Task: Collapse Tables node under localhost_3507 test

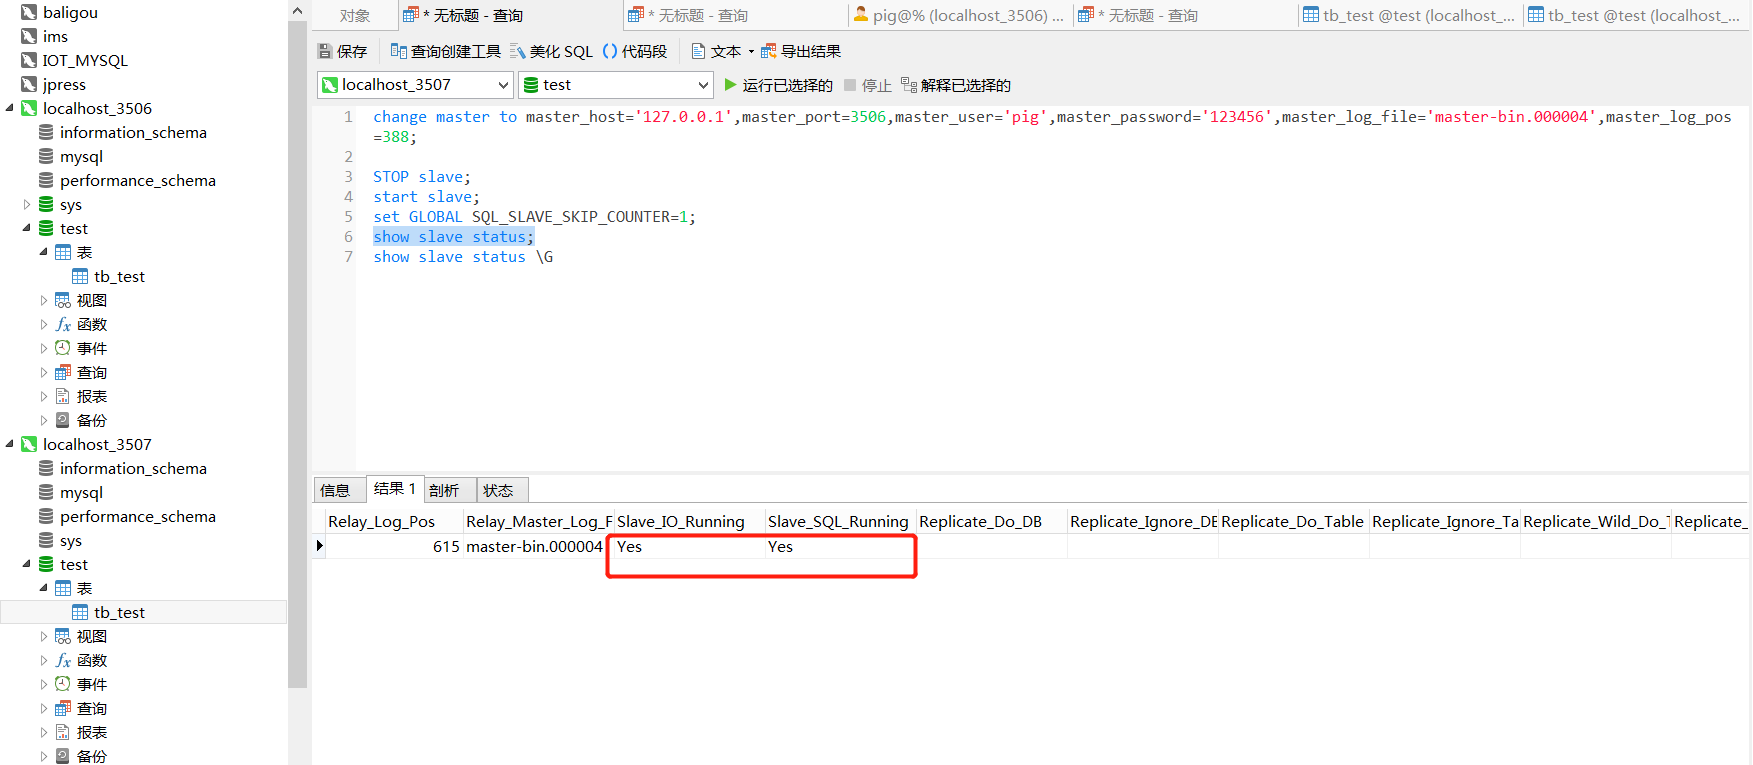Action: (x=44, y=588)
